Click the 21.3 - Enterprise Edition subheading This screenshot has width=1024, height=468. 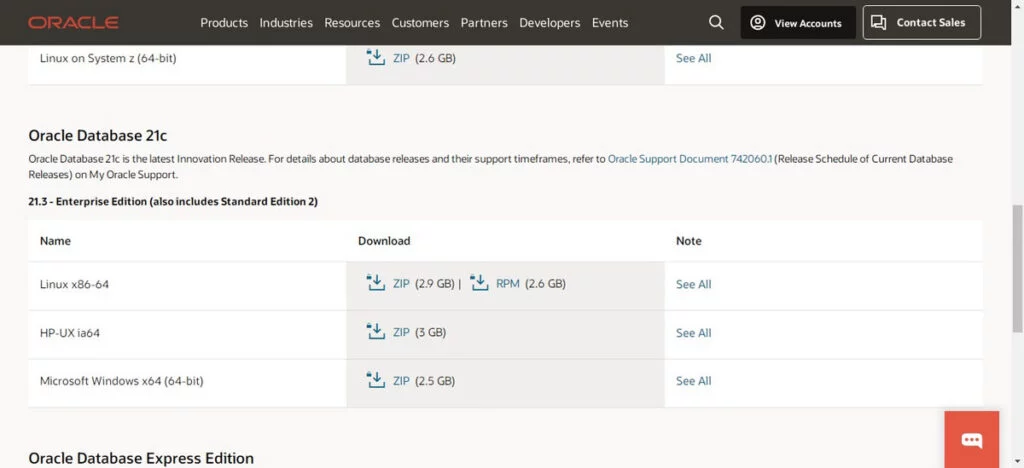click(173, 202)
